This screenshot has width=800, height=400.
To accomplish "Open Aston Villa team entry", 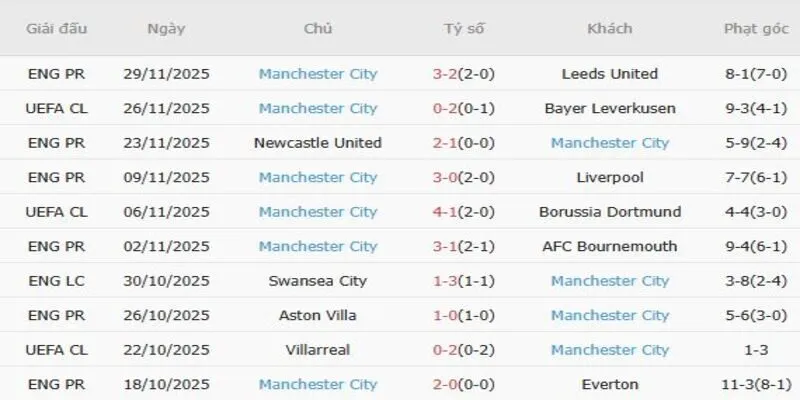I will pyautogui.click(x=318, y=315).
